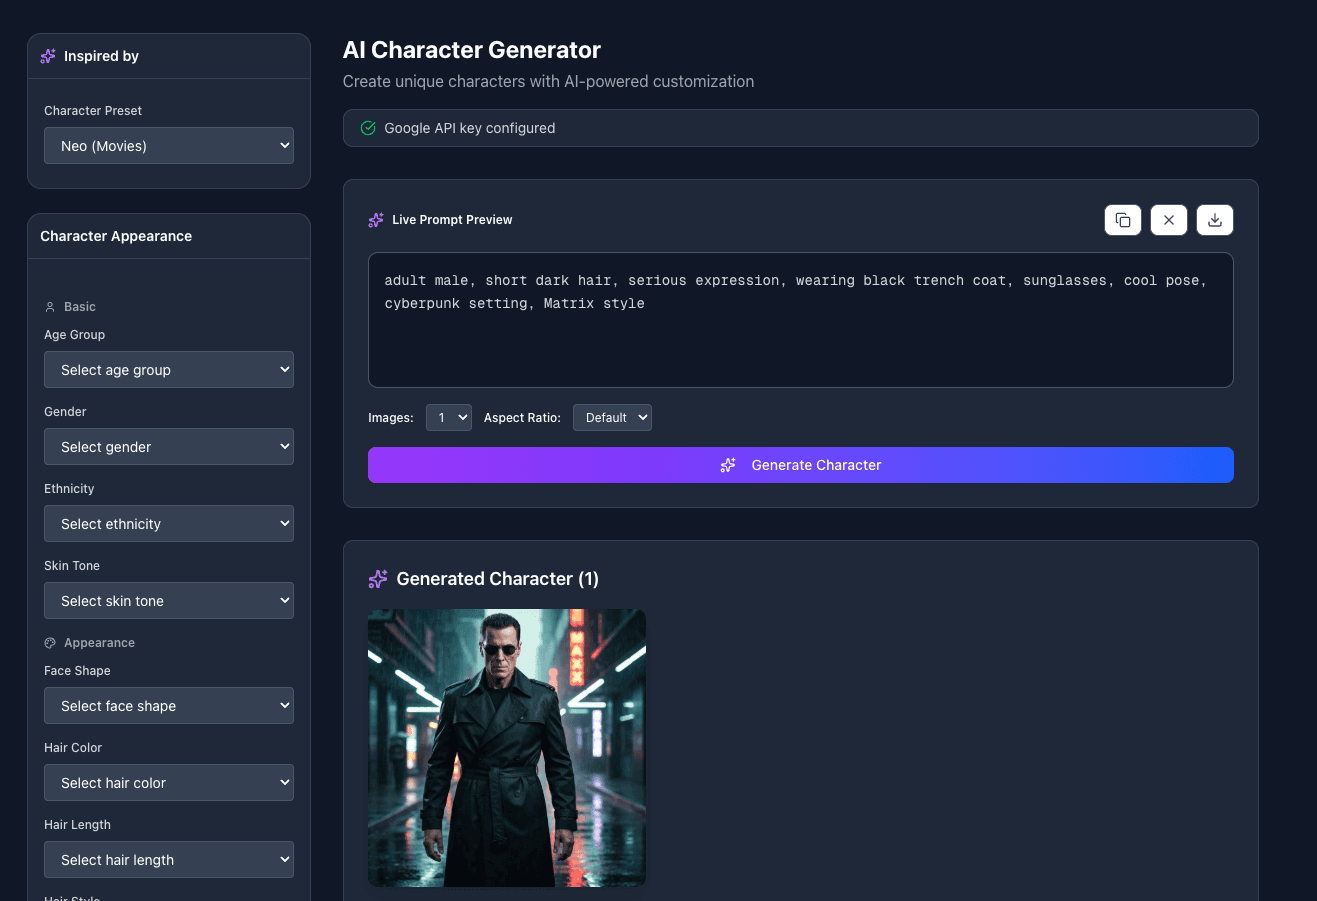Click the AI Character Generator title
The width and height of the screenshot is (1317, 901).
[x=472, y=50]
